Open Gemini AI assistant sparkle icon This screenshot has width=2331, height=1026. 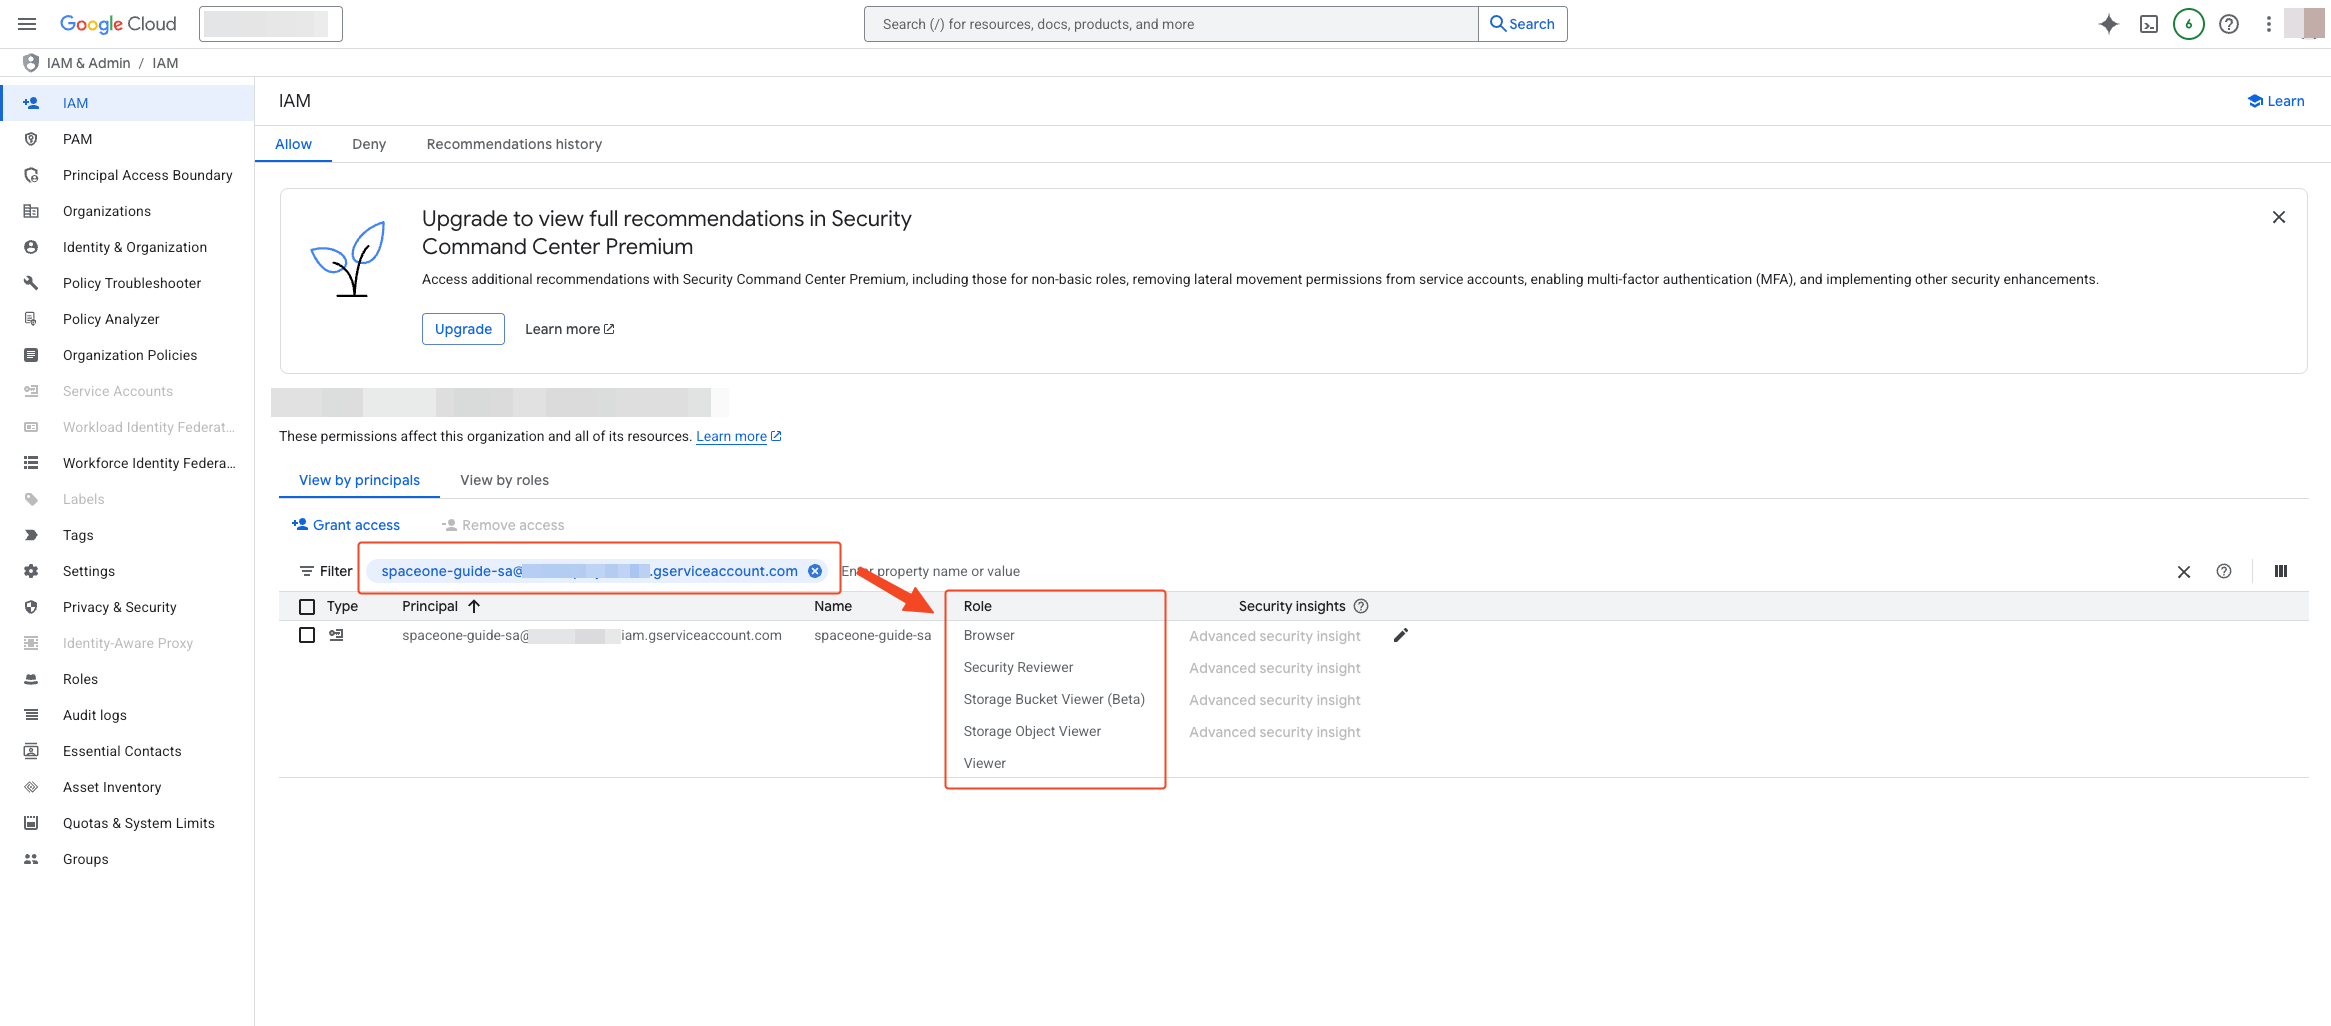tap(2109, 24)
